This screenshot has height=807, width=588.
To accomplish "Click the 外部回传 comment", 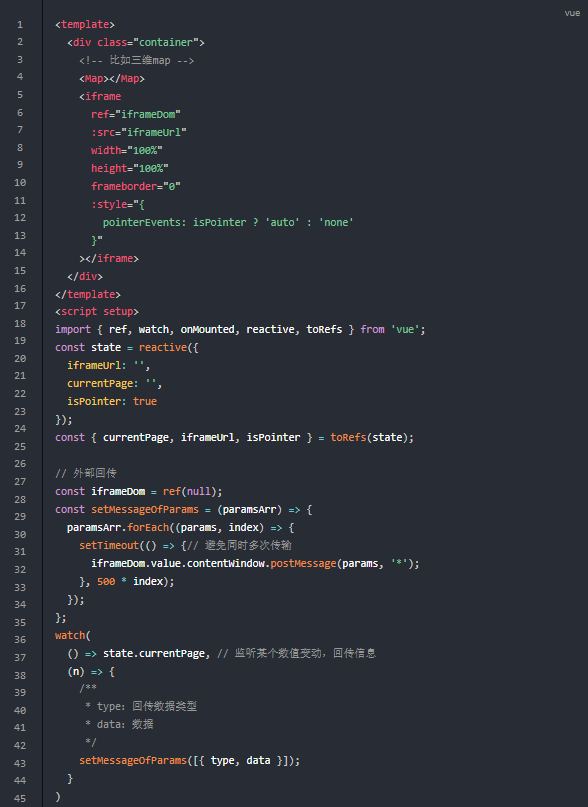I will (x=86, y=473).
